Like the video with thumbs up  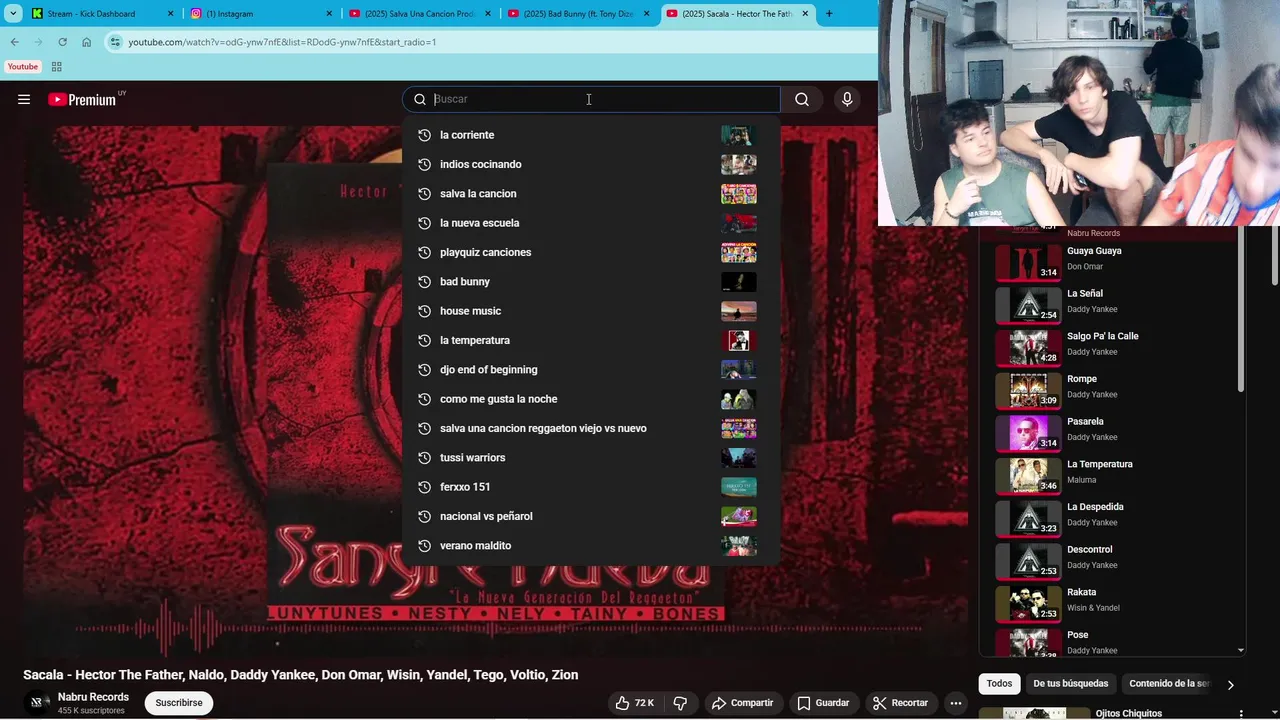pos(634,703)
